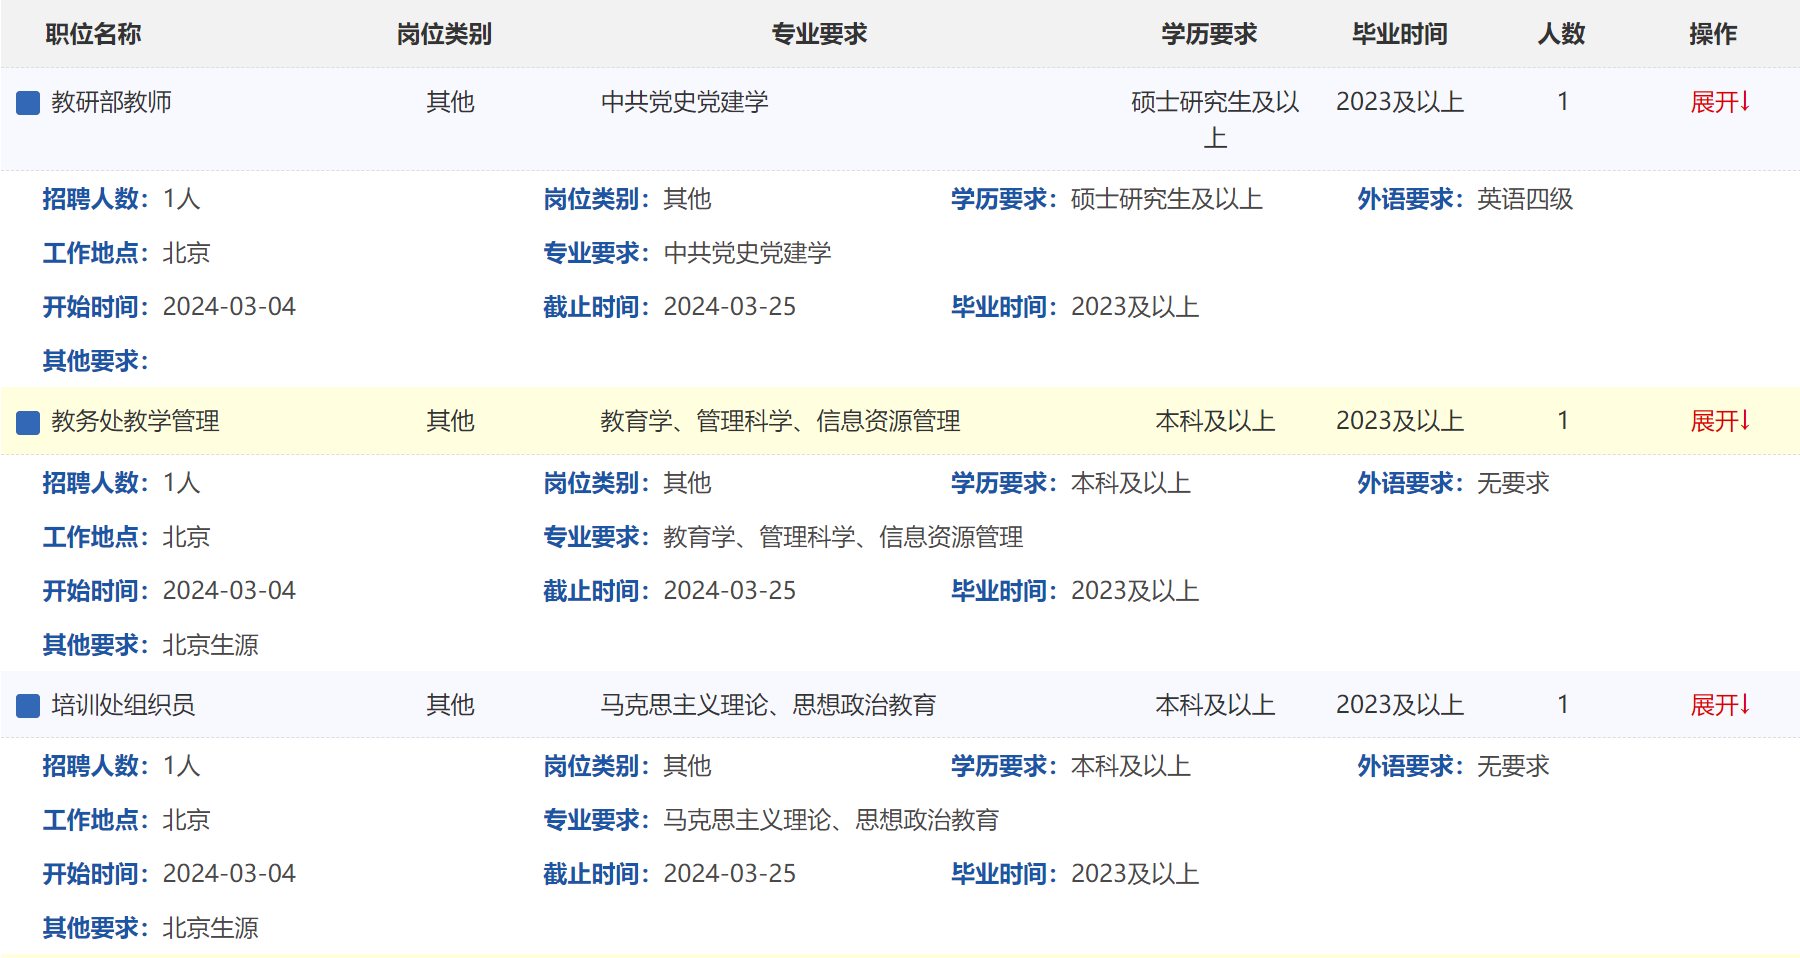Click blue square icon beside 教研部教师
Image resolution: width=1800 pixels, height=958 pixels.
coord(28,102)
